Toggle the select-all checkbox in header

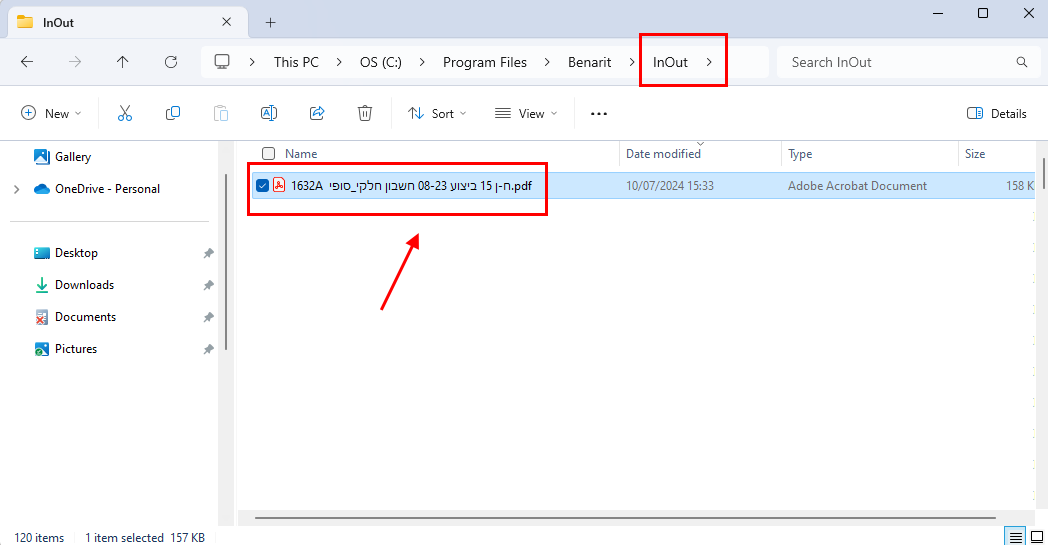[x=268, y=154]
